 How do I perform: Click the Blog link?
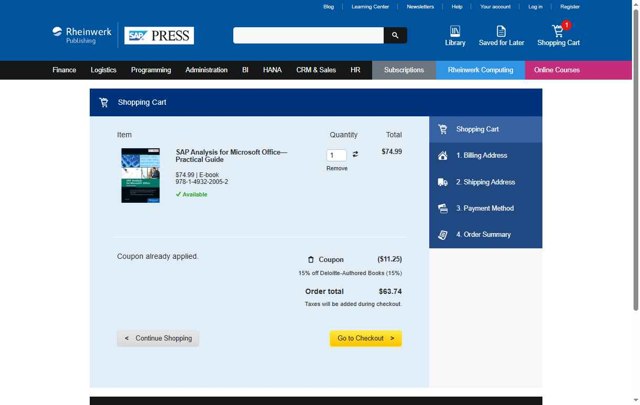(x=329, y=7)
